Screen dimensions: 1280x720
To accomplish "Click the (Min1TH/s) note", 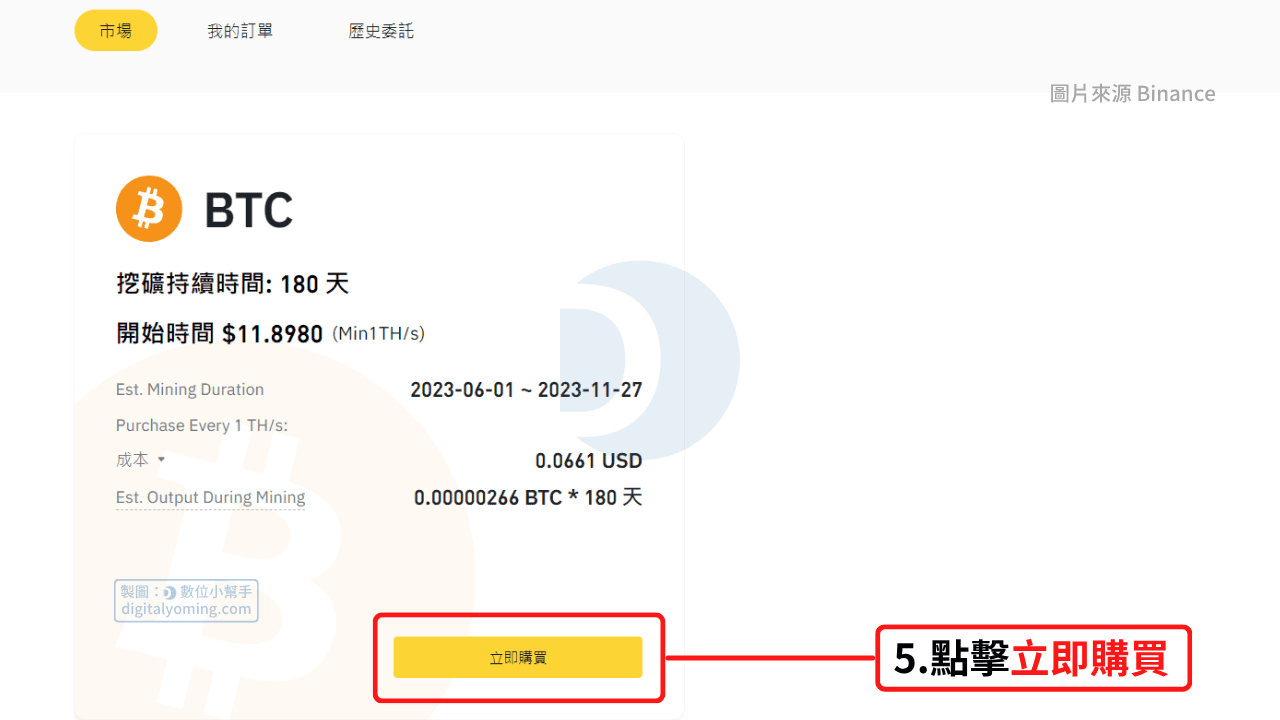I will coord(378,334).
